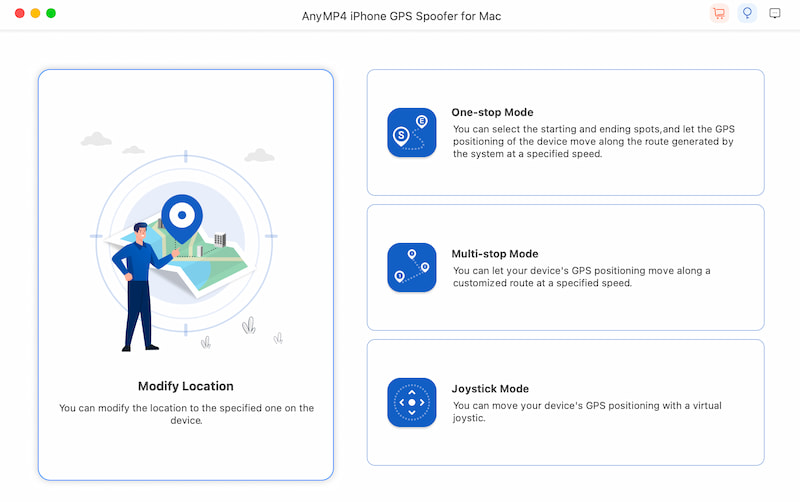Open the feedback message icon at top right
The height and width of the screenshot is (502, 800).
coord(775,14)
